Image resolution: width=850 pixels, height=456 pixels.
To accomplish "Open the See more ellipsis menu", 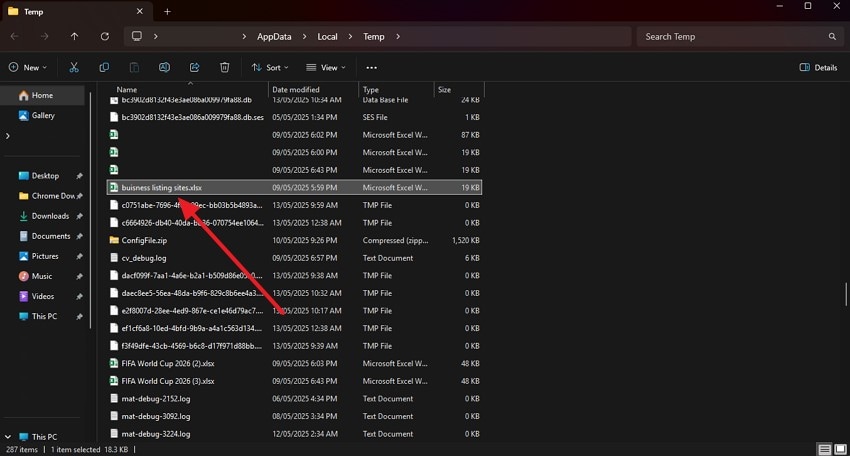I will (x=371, y=67).
